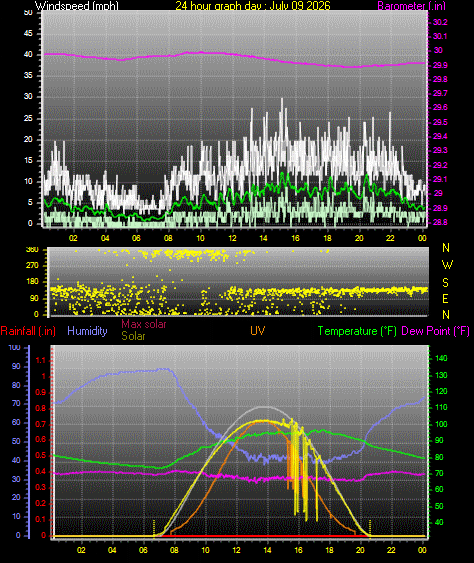This screenshot has width=474, height=563.
Task: Click the 45 windspeed scale value
Action: [28, 33]
